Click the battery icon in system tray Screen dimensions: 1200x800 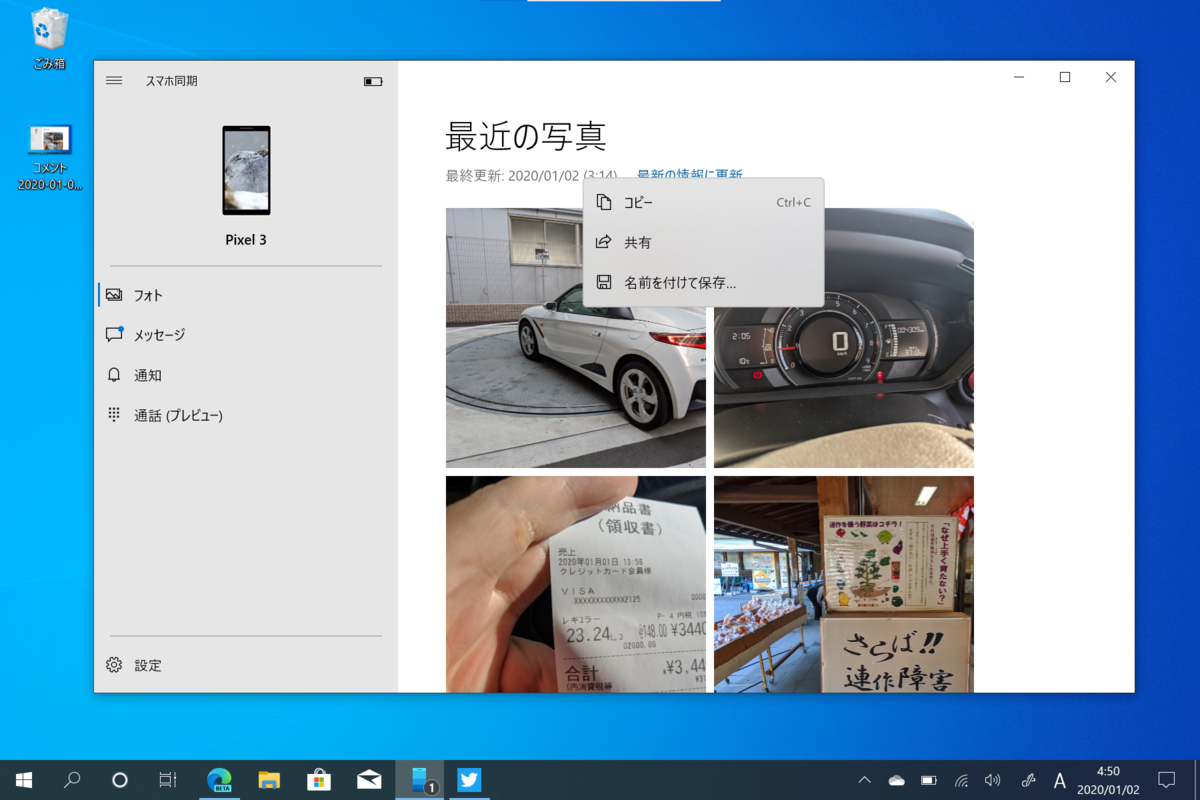pos(929,780)
